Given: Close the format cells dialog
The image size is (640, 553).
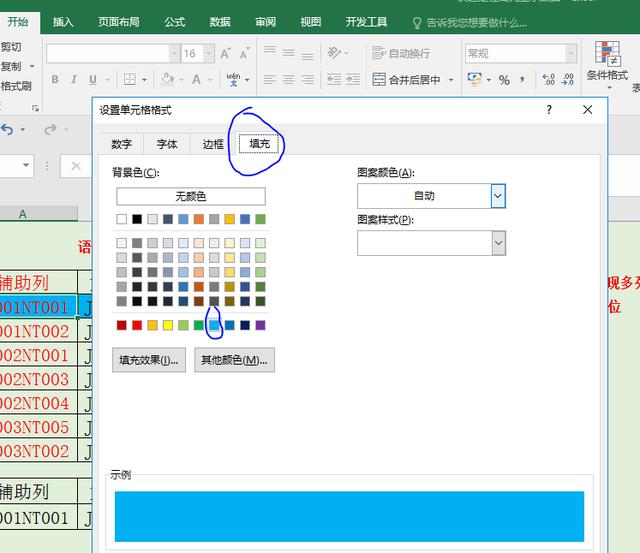Looking at the screenshot, I should [587, 109].
